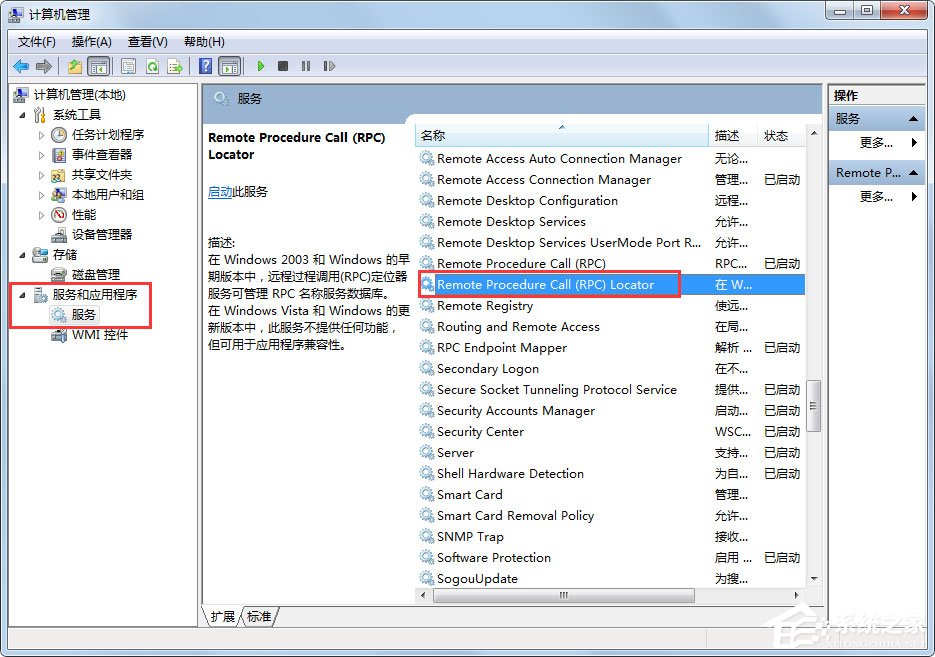Navigate back using the blue back arrow

(20, 66)
